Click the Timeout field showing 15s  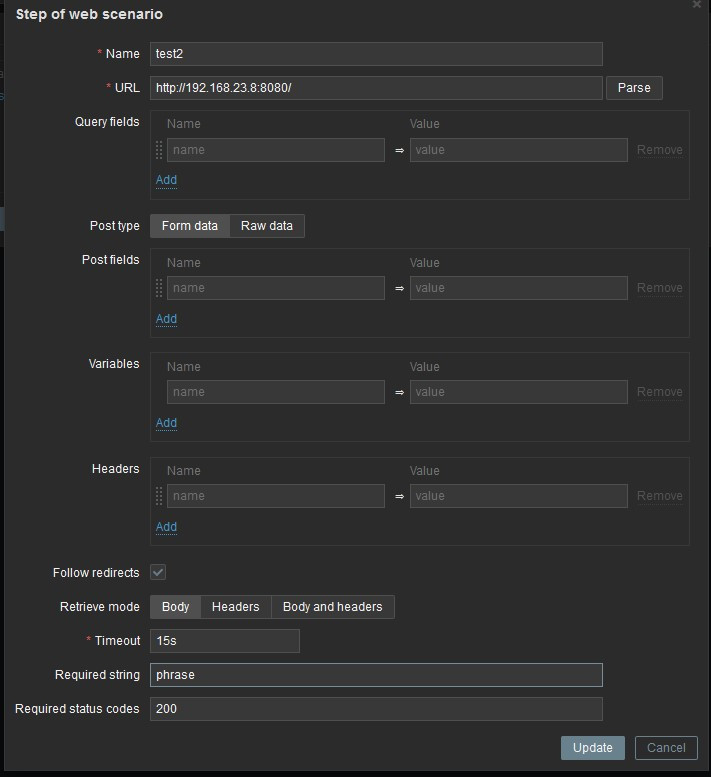pos(225,641)
